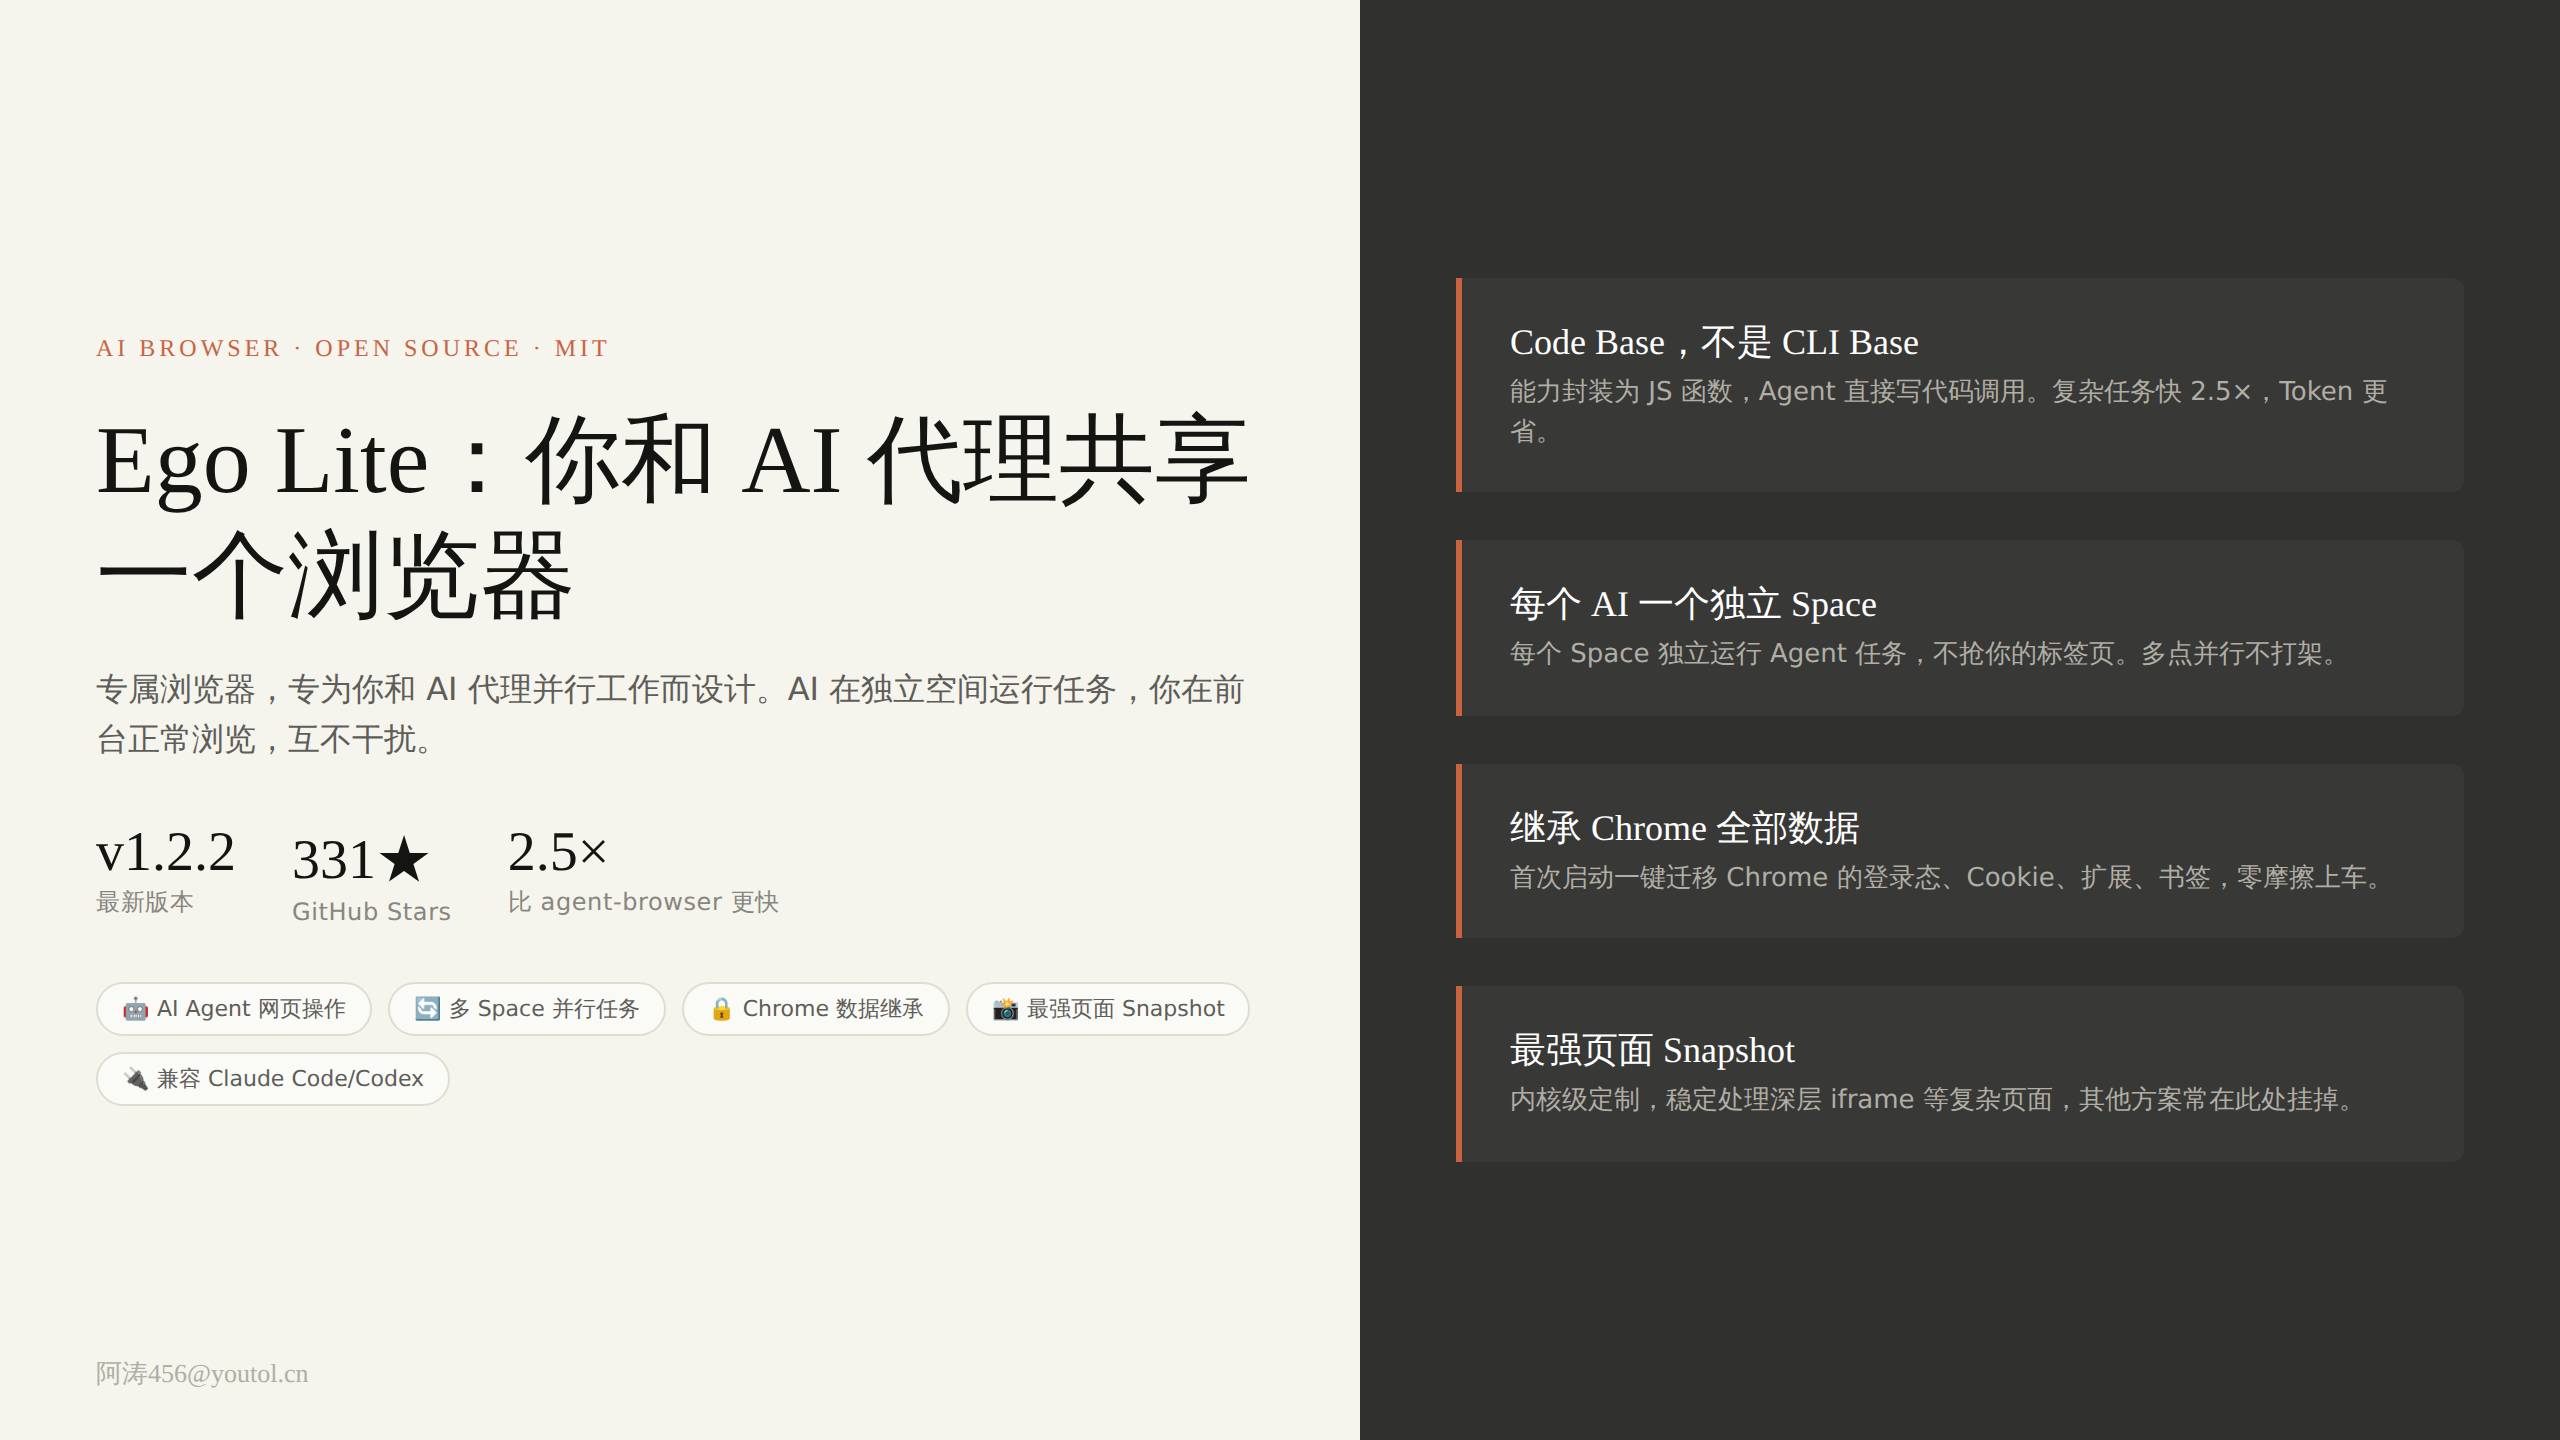Click the subtitle paragraph starting '专属浏览器'
Image resolution: width=2560 pixels, height=1440 pixels.
pos(670,715)
